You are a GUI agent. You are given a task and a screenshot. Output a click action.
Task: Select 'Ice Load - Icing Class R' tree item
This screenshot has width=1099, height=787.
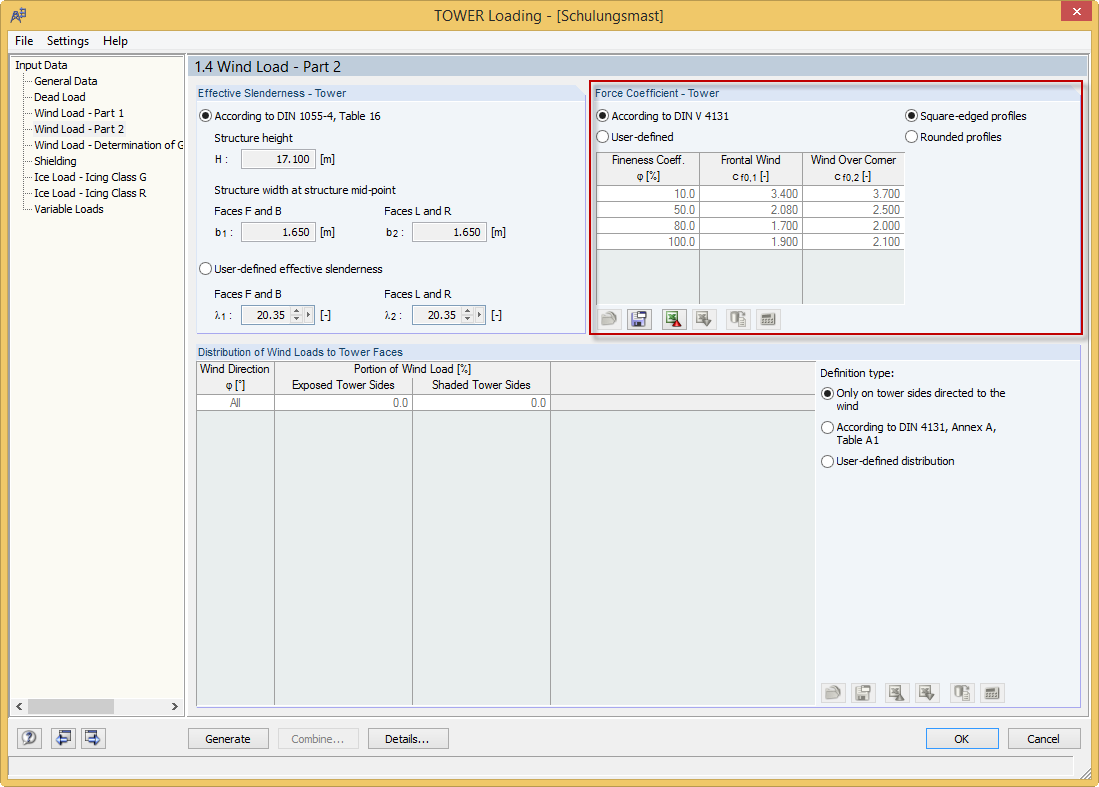[x=90, y=193]
